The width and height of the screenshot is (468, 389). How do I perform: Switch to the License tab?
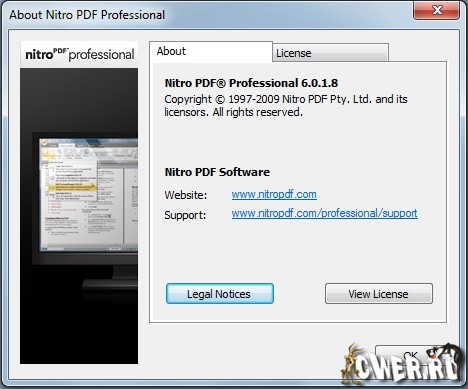pyautogui.click(x=330, y=53)
